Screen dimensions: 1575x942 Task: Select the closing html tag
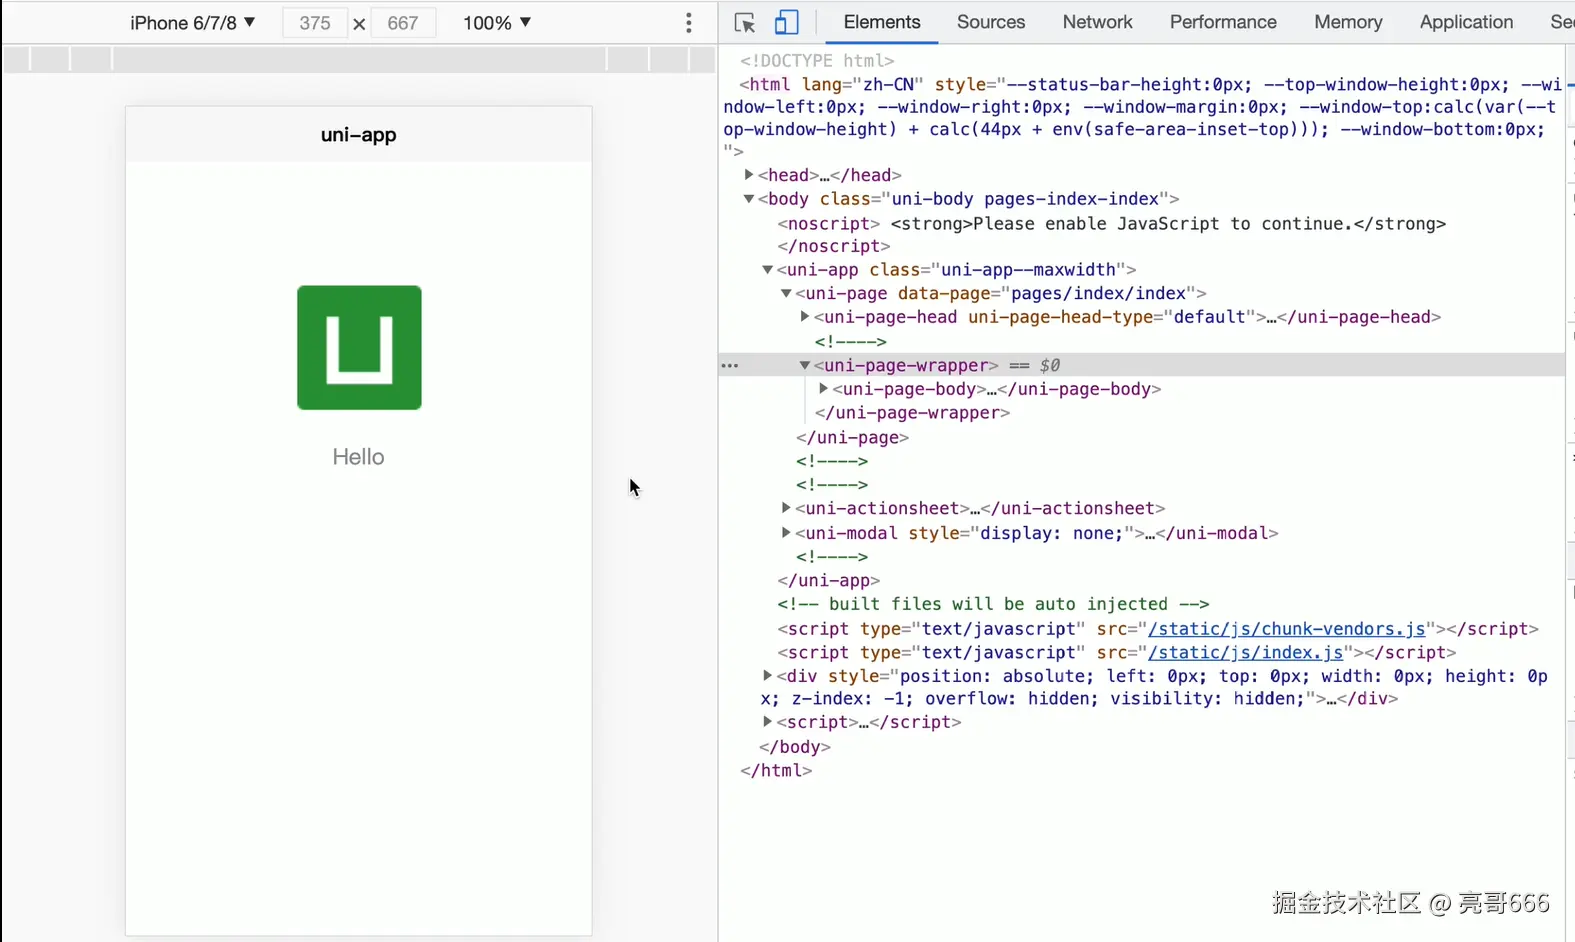[776, 771]
